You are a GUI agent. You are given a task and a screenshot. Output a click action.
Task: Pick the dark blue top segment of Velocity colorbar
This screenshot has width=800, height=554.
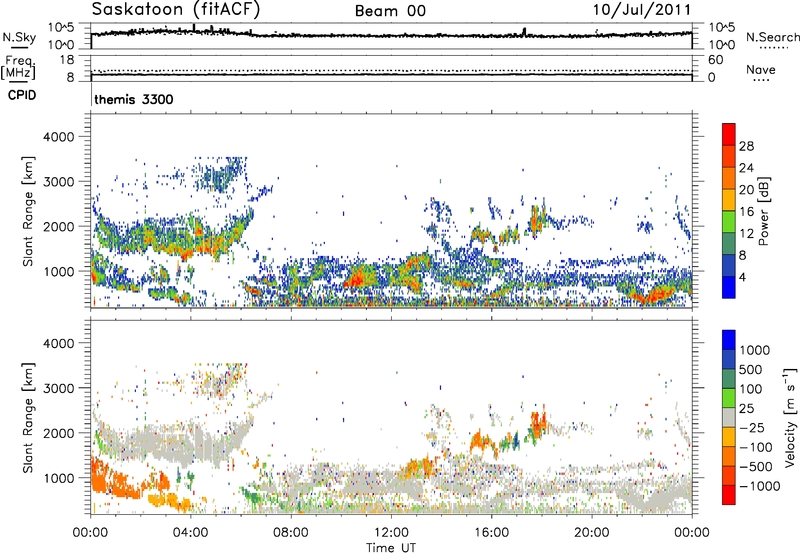(729, 340)
